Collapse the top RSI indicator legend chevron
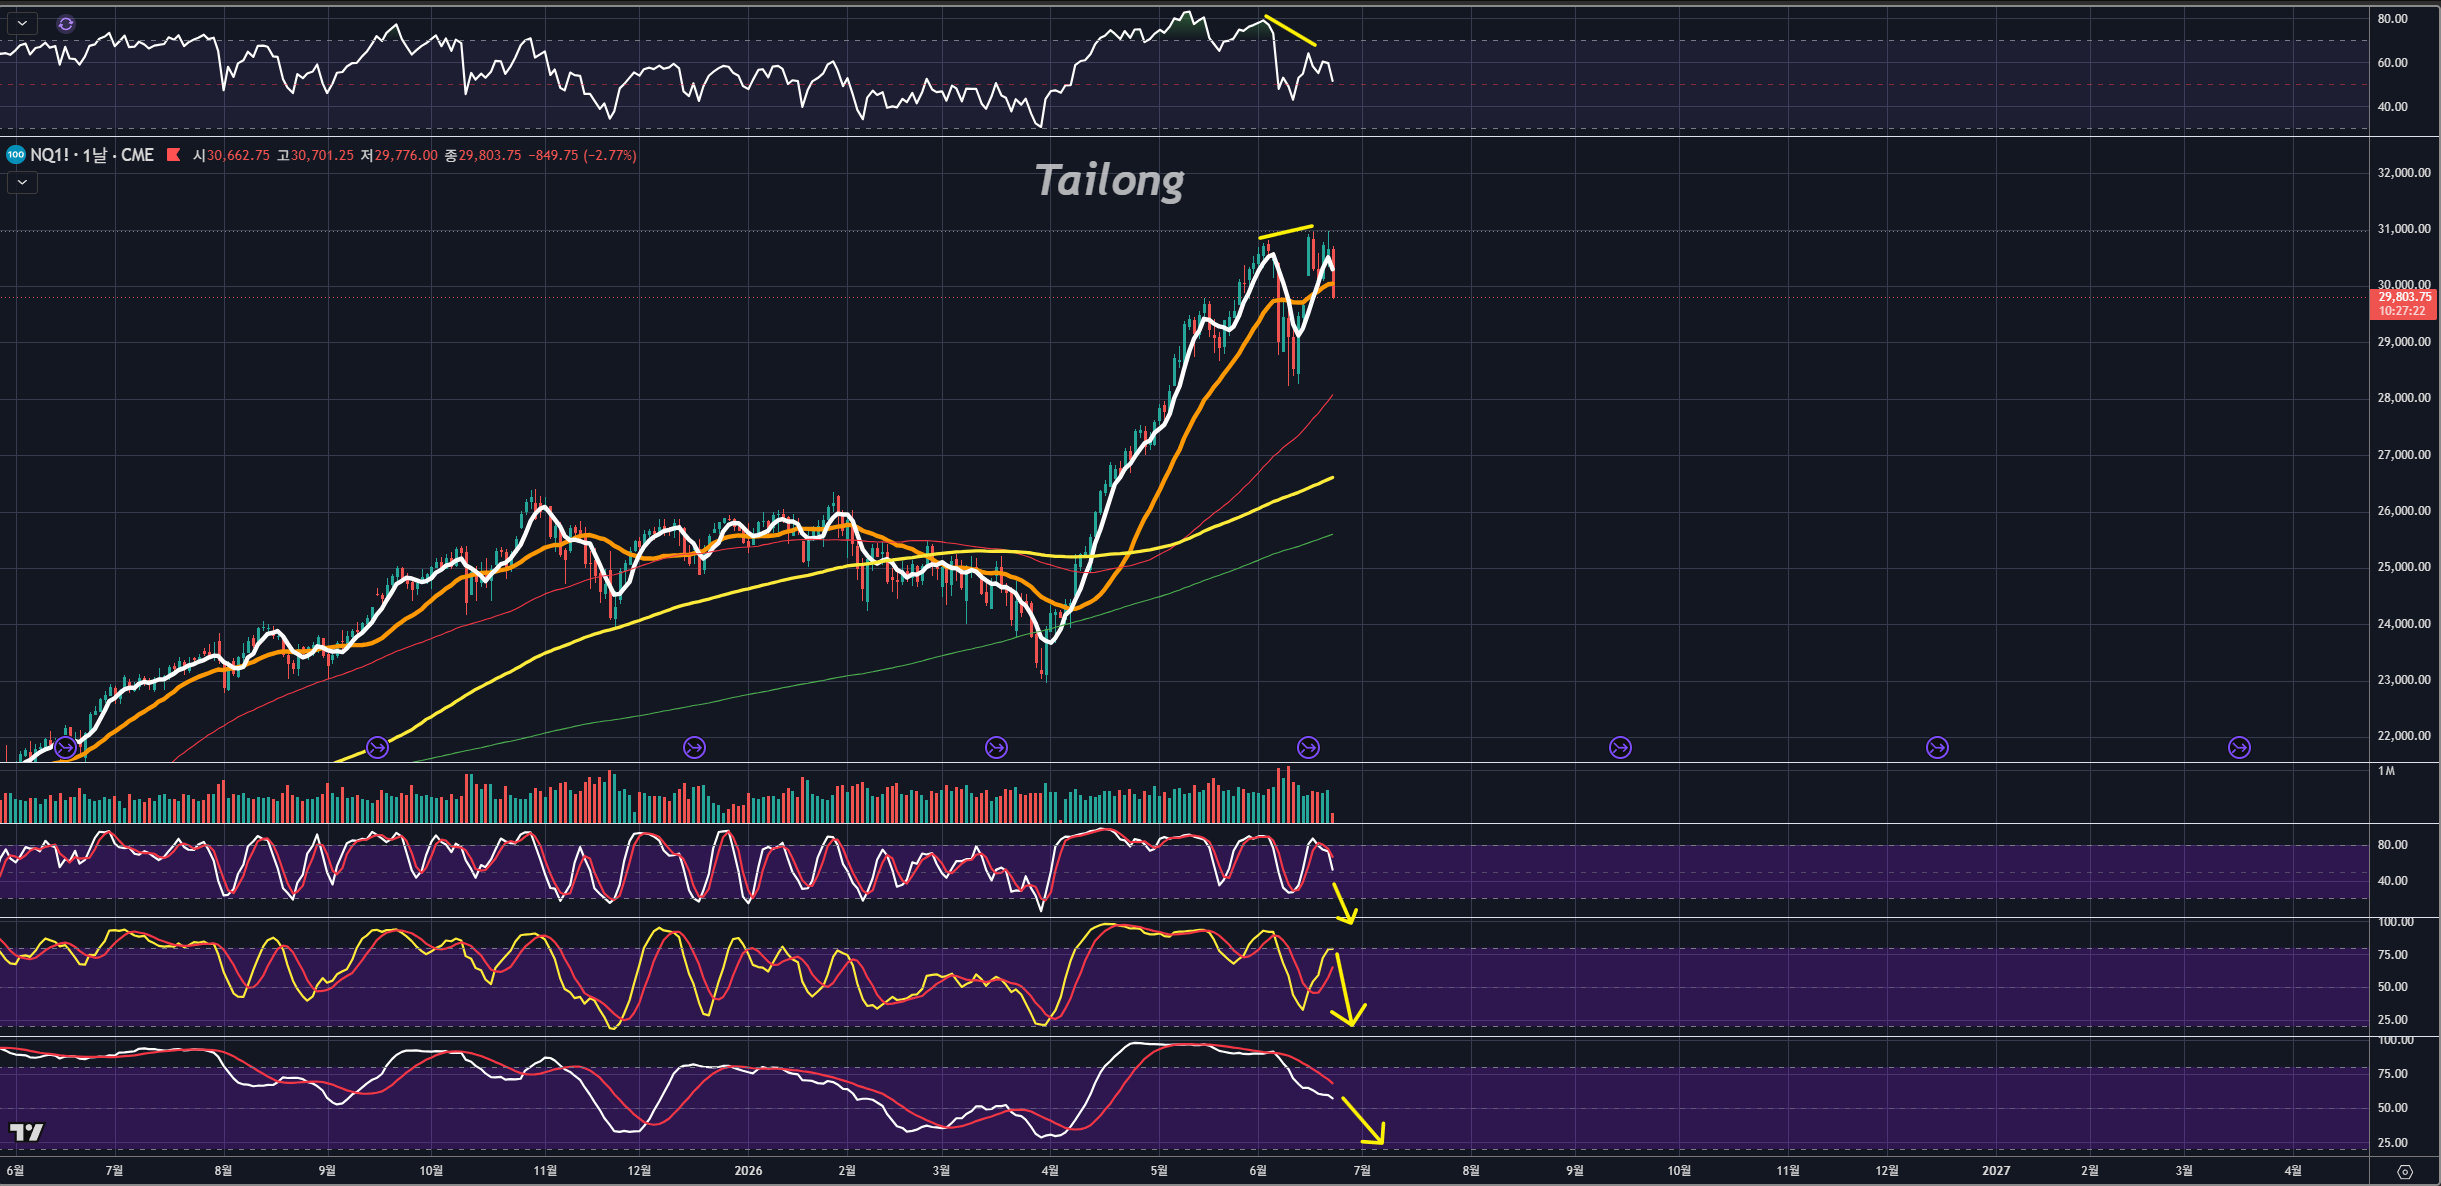2441x1186 pixels. coord(22,23)
